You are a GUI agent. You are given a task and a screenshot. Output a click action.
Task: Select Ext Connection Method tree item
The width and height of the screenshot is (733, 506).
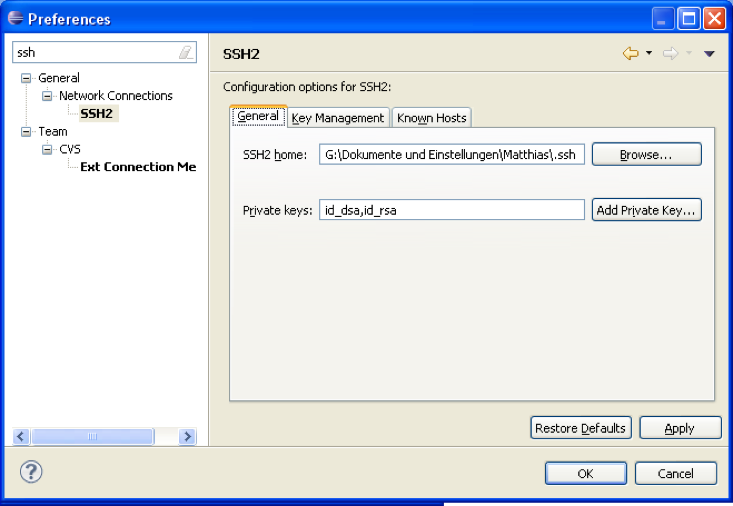click(x=138, y=167)
